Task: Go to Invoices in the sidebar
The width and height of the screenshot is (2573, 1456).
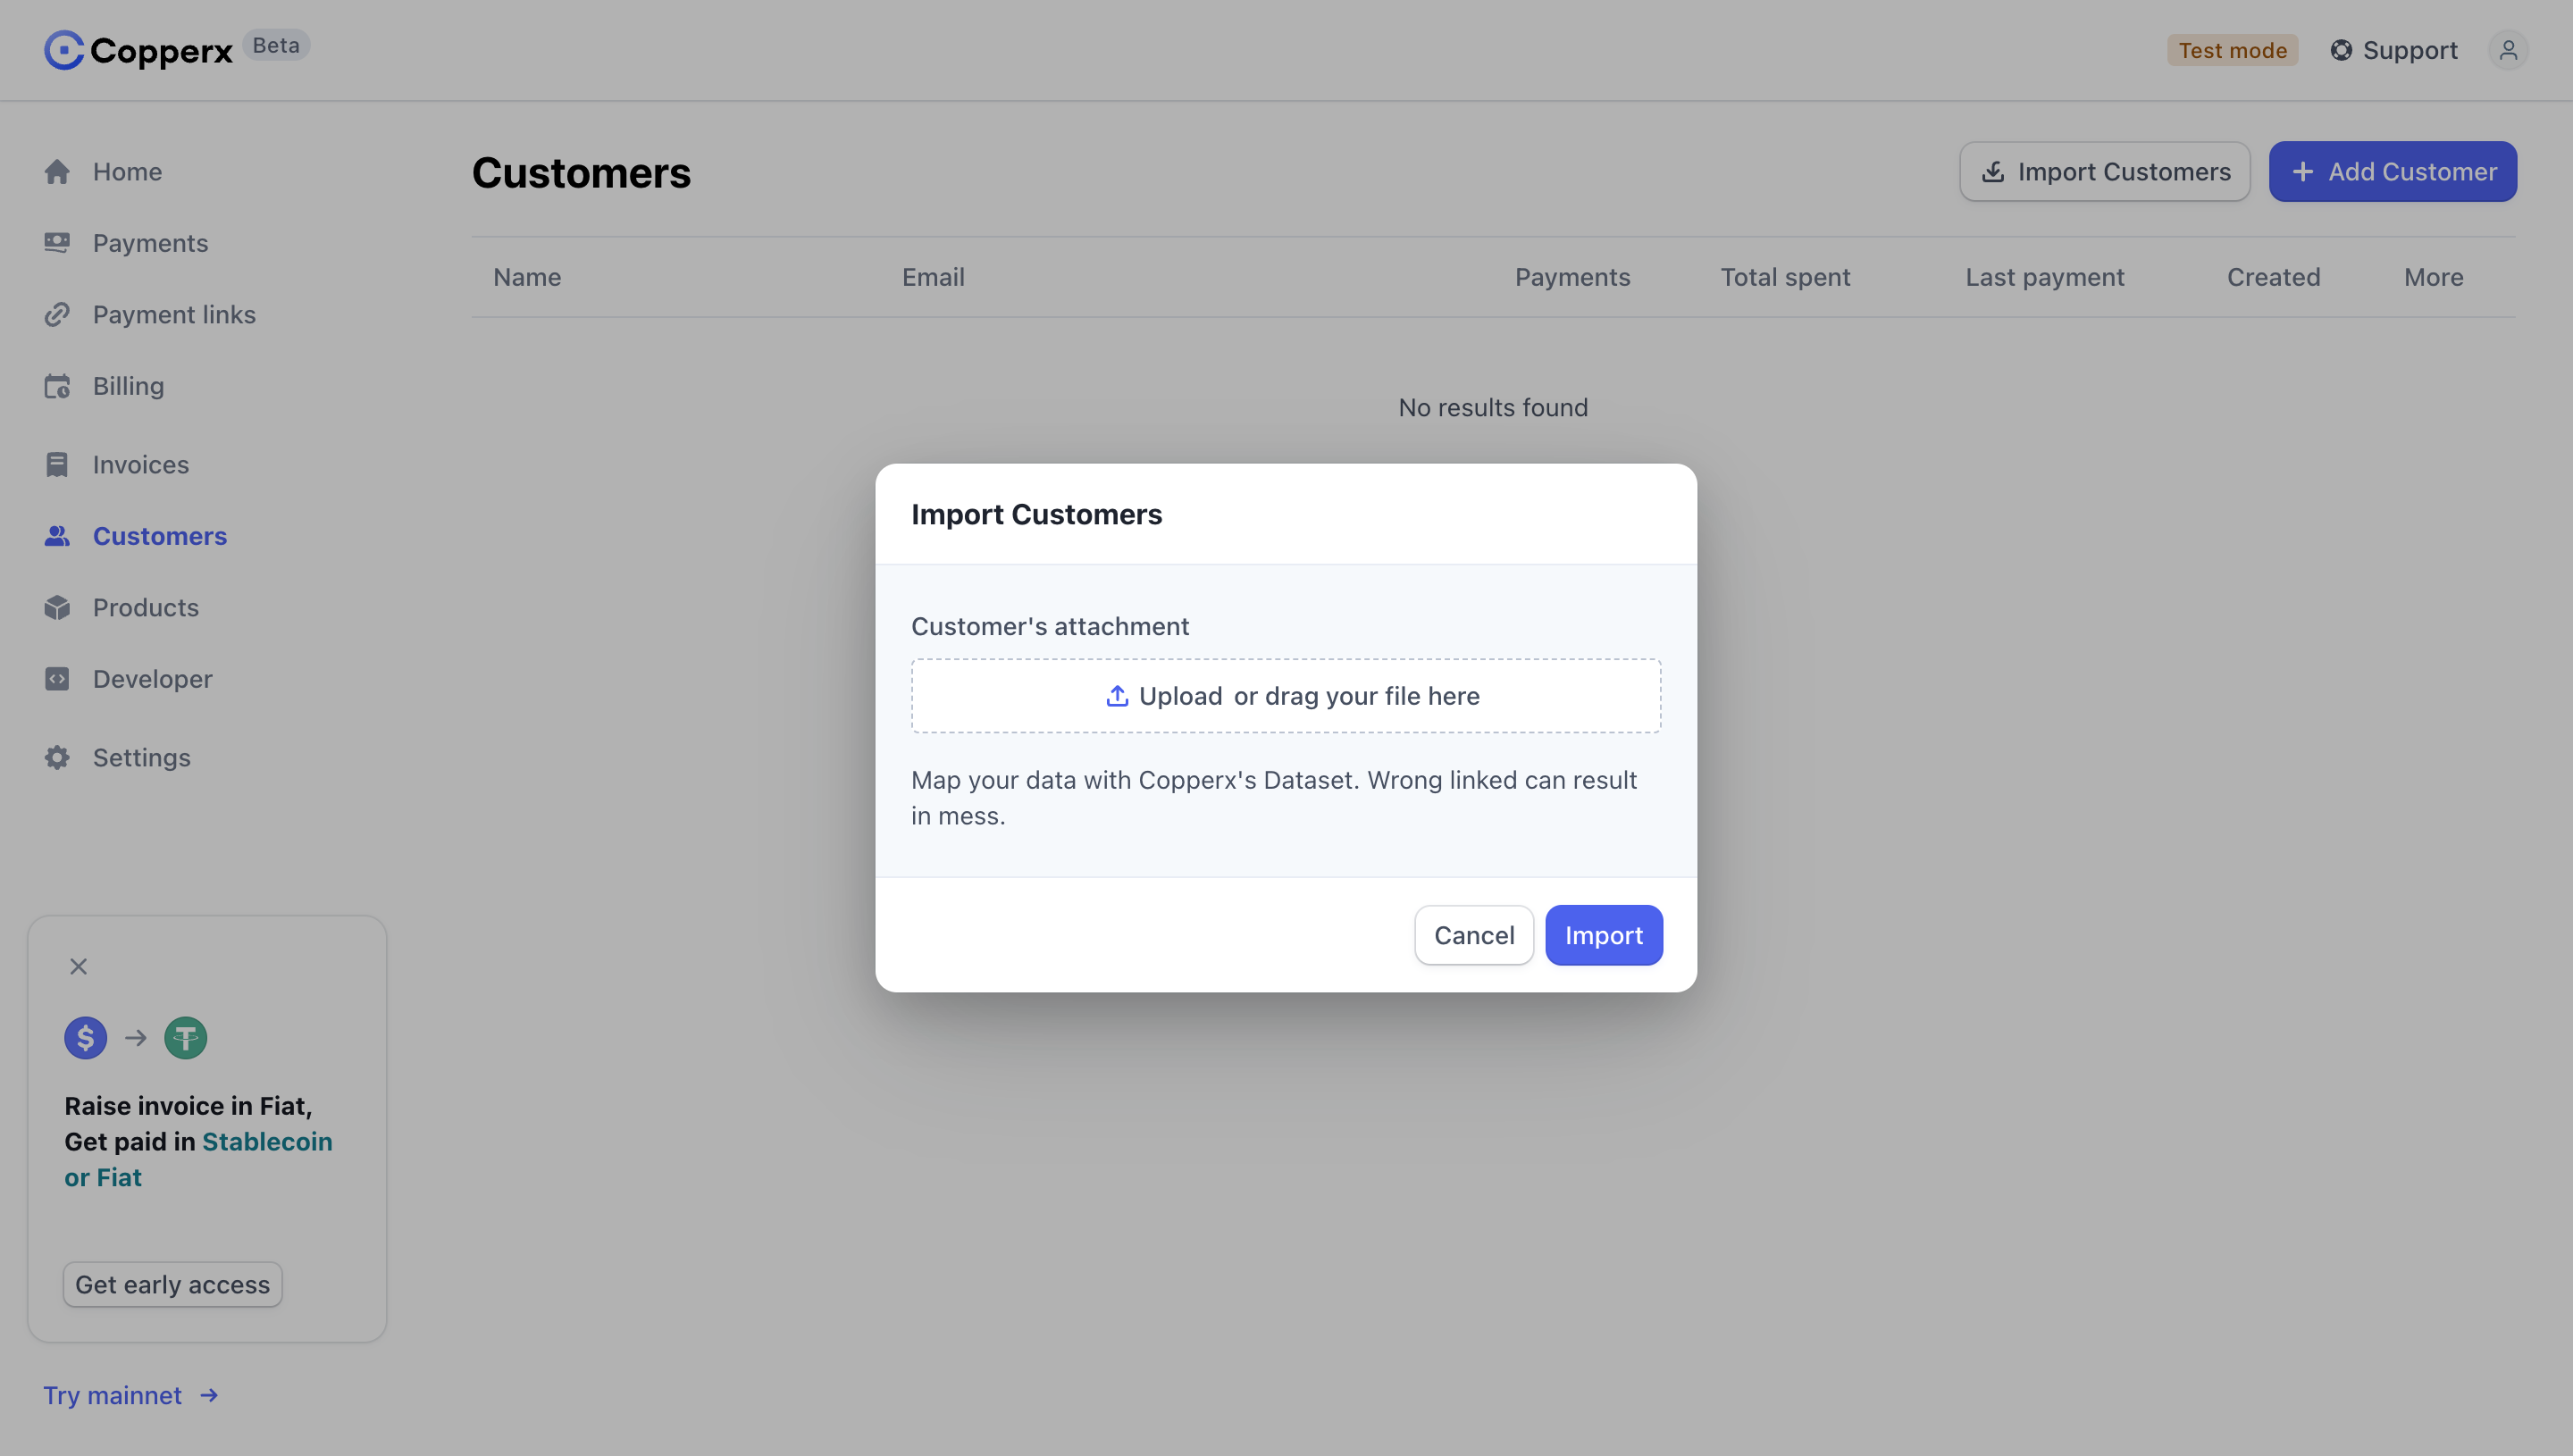Action: [x=140, y=465]
